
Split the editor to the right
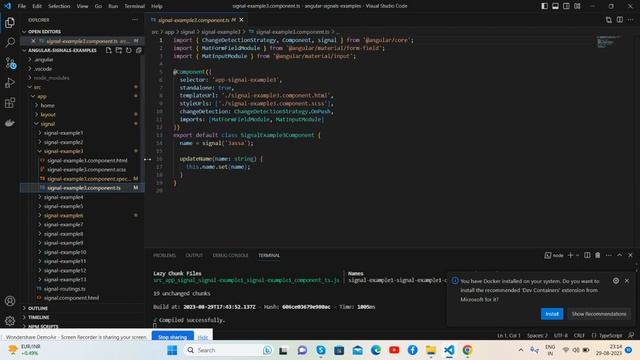pyautogui.click(x=620, y=20)
